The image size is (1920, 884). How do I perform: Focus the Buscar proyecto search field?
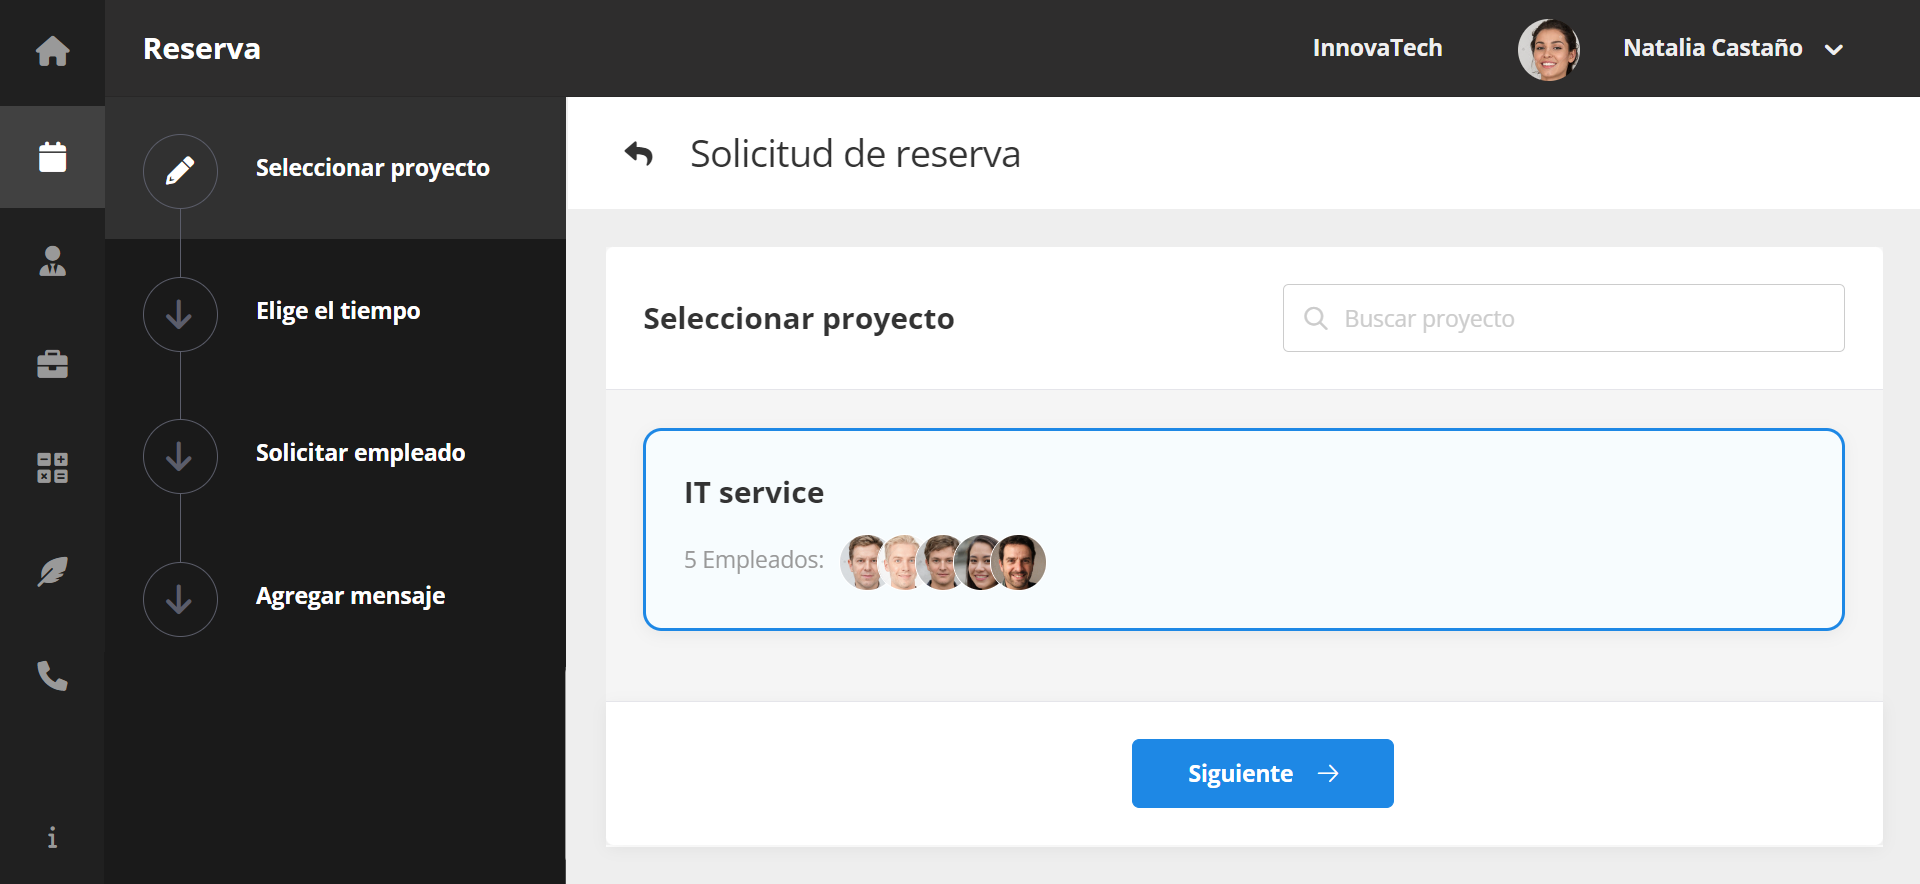(x=1580, y=318)
